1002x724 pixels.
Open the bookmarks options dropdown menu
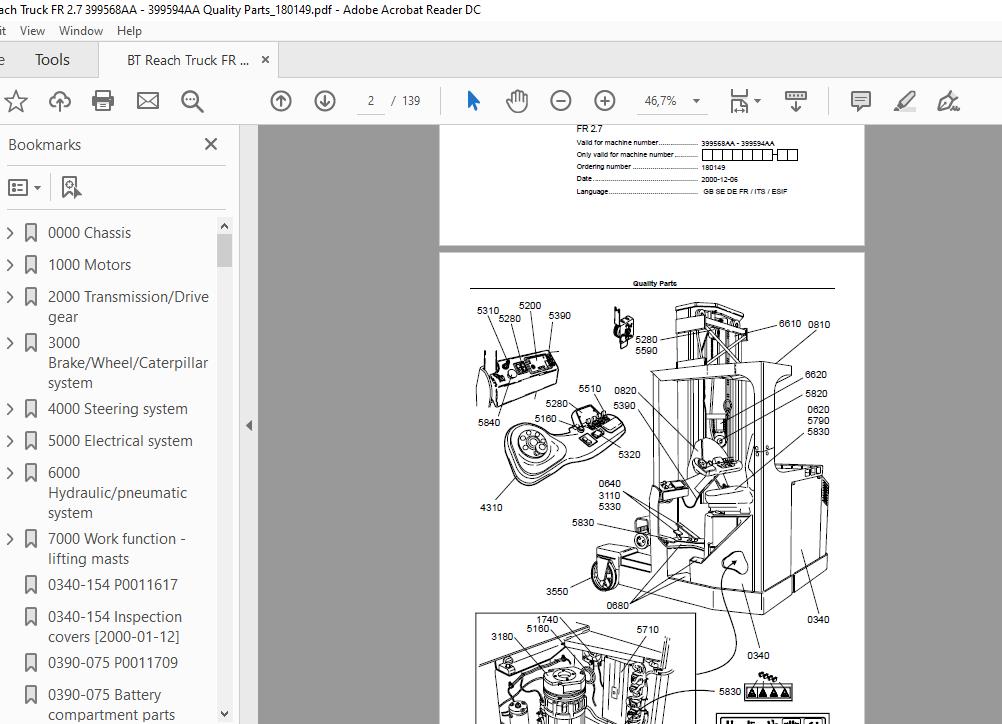[25, 187]
